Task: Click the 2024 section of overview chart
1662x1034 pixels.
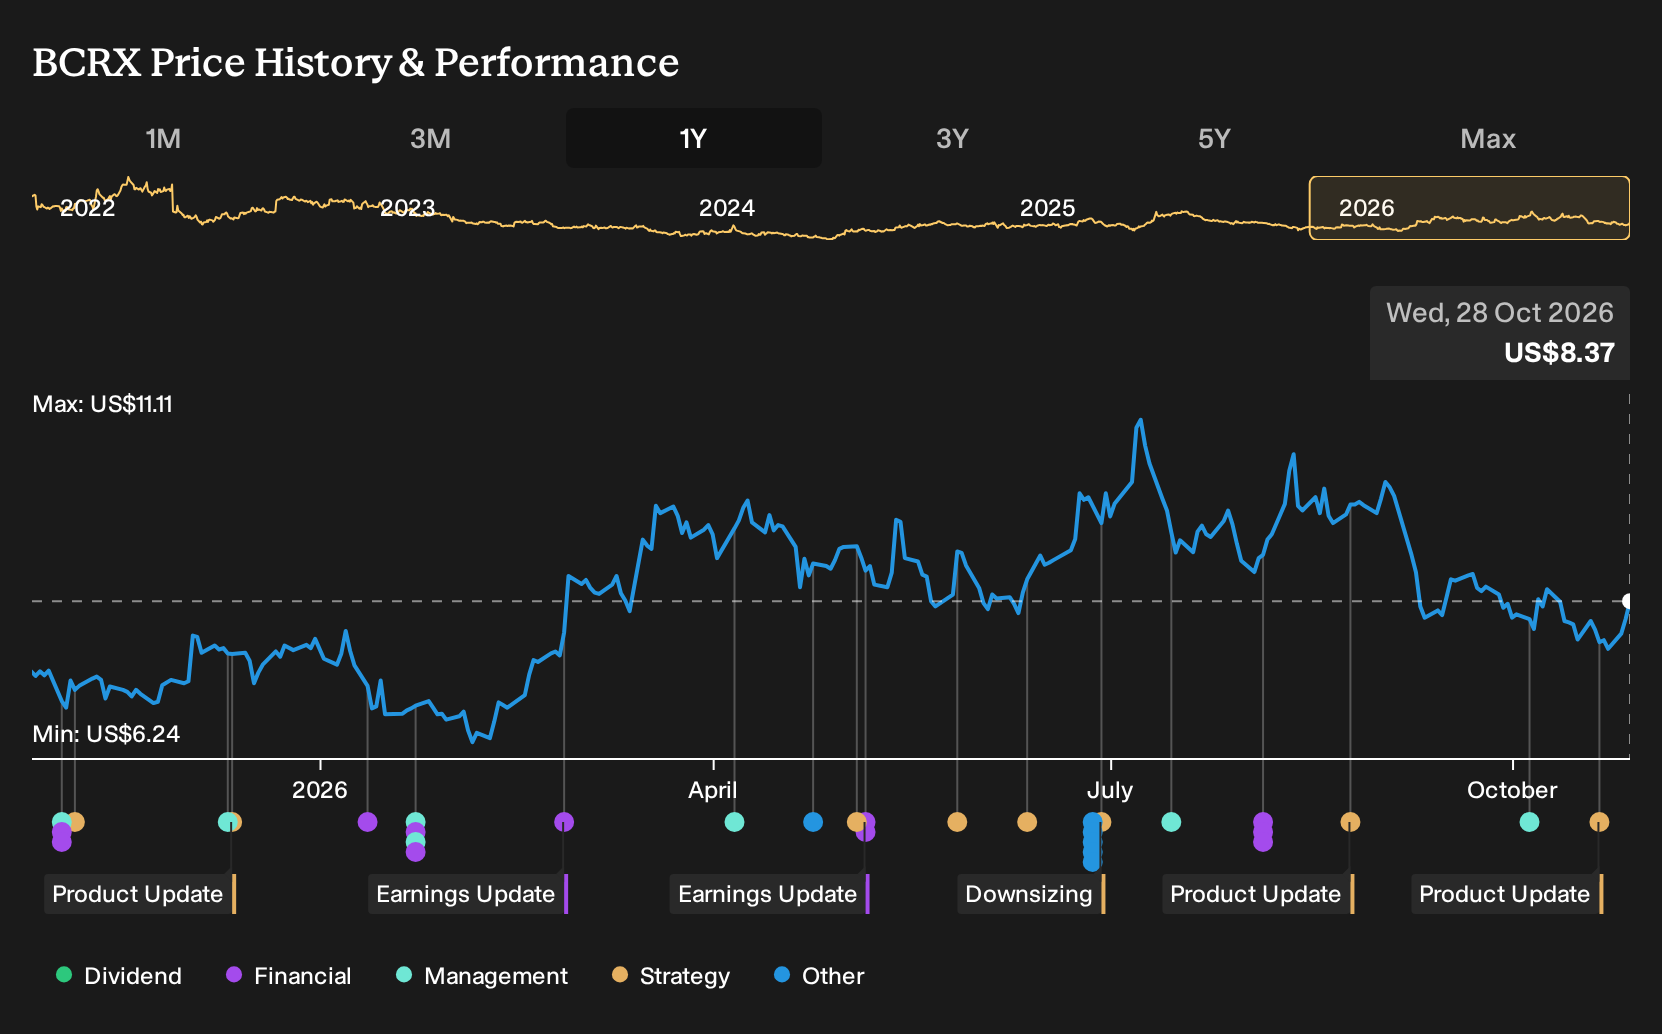Action: [727, 208]
